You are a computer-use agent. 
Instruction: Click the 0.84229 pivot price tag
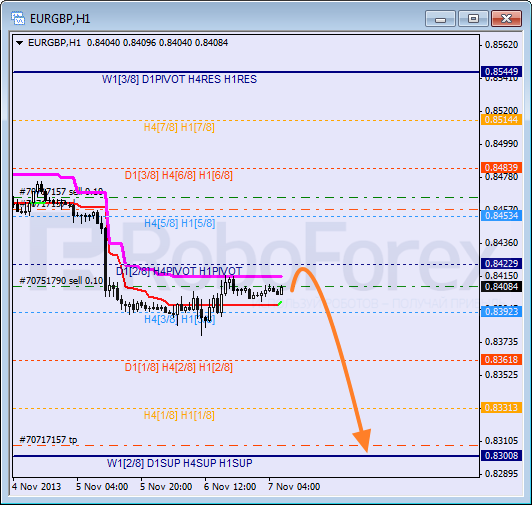click(x=501, y=264)
